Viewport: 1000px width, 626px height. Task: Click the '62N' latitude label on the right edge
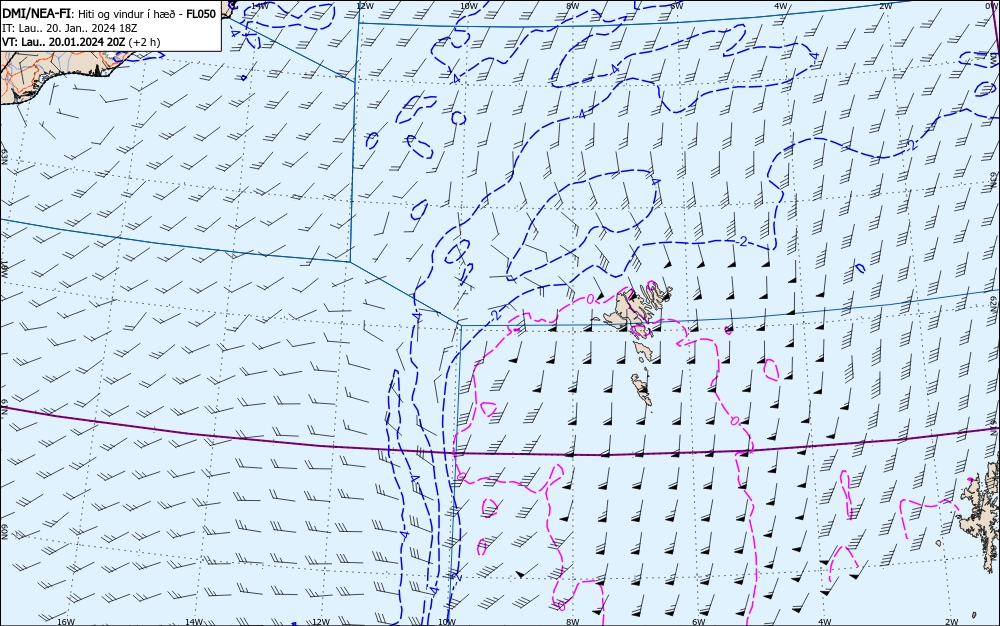pos(993,302)
